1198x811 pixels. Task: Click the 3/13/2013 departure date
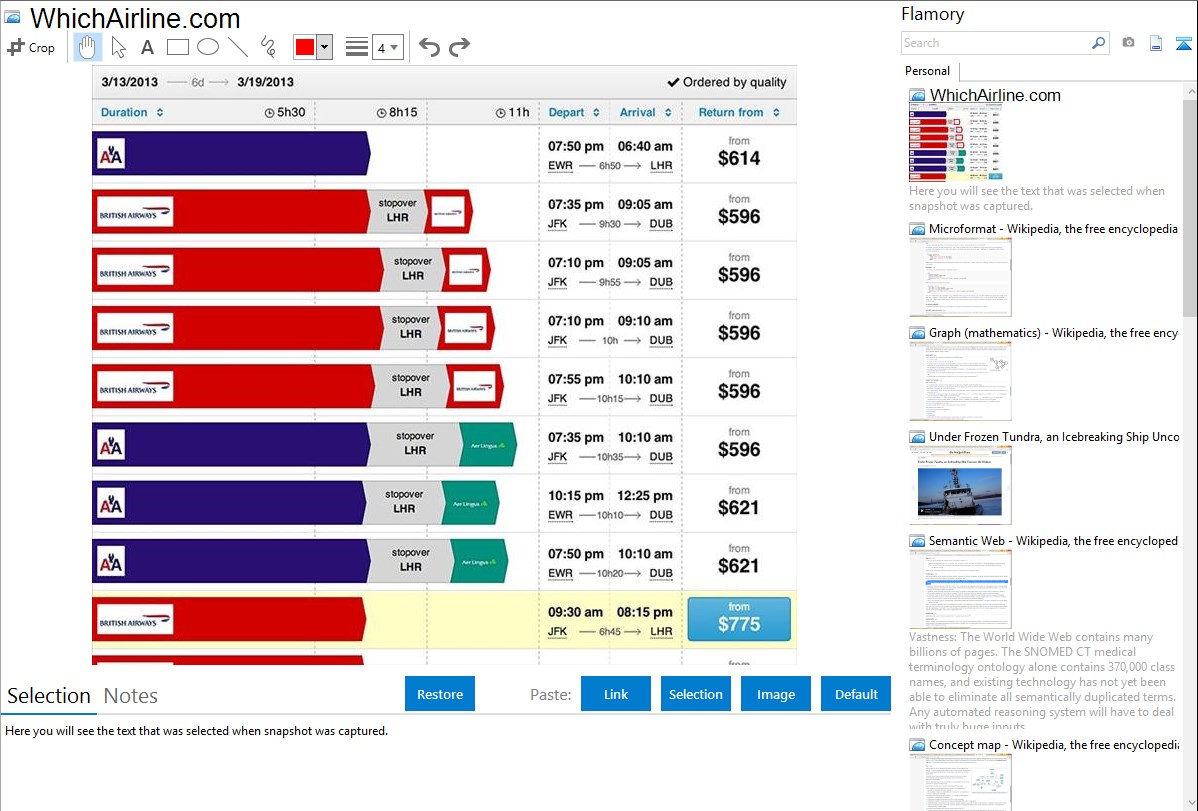pos(129,82)
